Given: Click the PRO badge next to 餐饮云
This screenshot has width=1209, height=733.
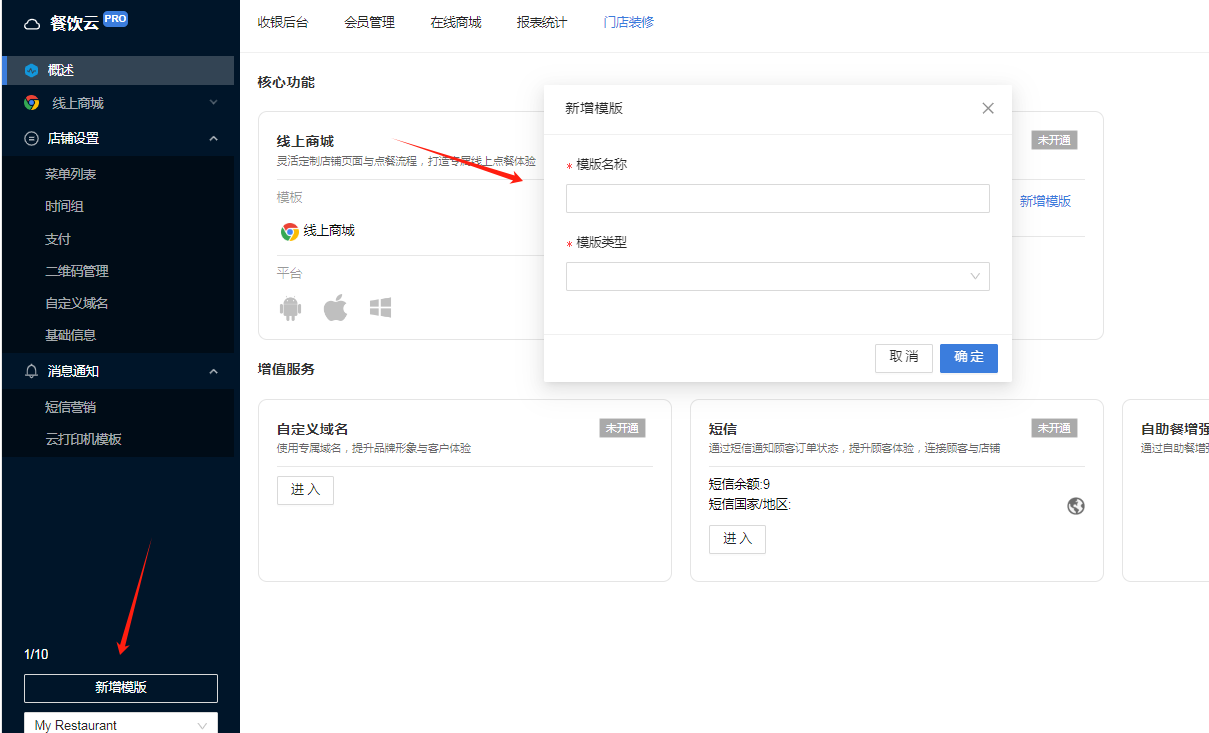Looking at the screenshot, I should coord(115,18).
